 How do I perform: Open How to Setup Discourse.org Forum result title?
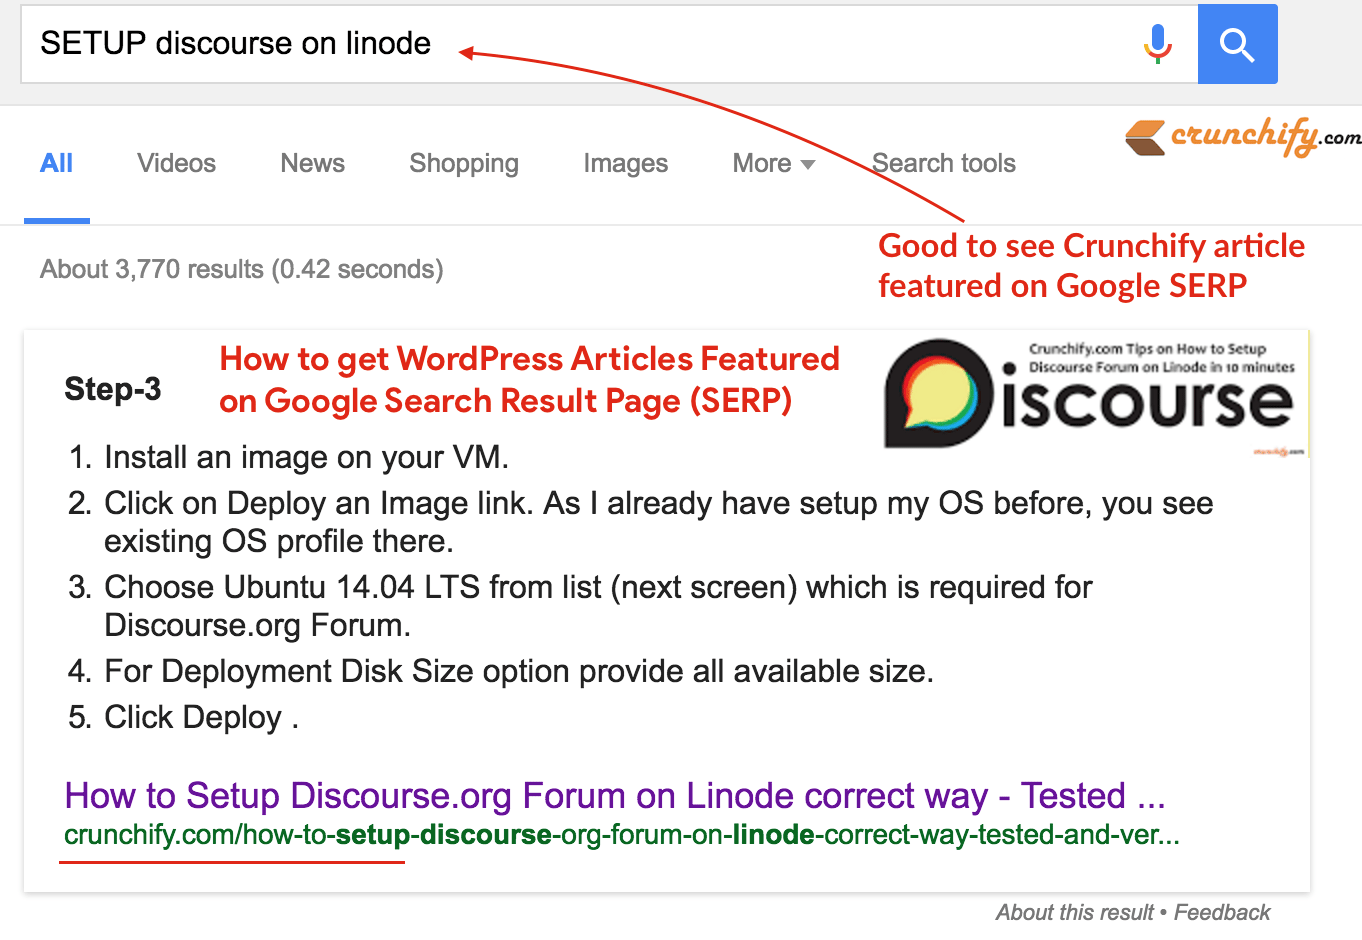tap(615, 796)
